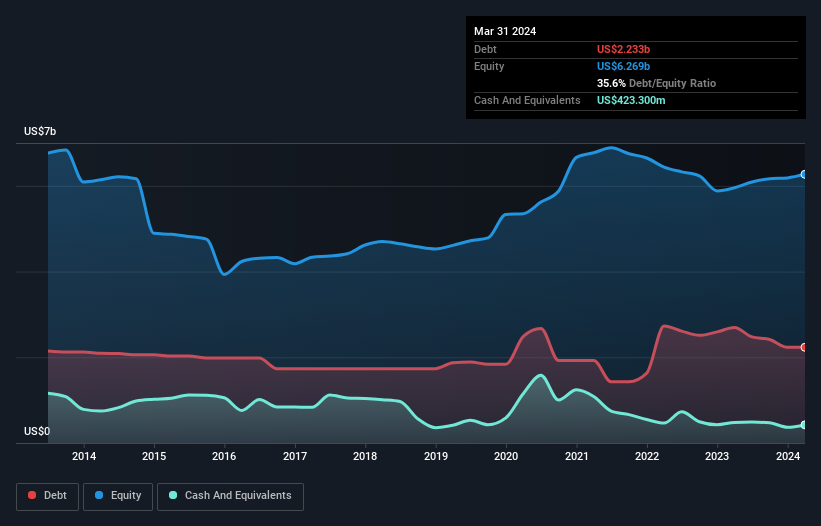The height and width of the screenshot is (526, 821).
Task: Select the Debt endpoint marker on the chart
Action: tap(804, 347)
